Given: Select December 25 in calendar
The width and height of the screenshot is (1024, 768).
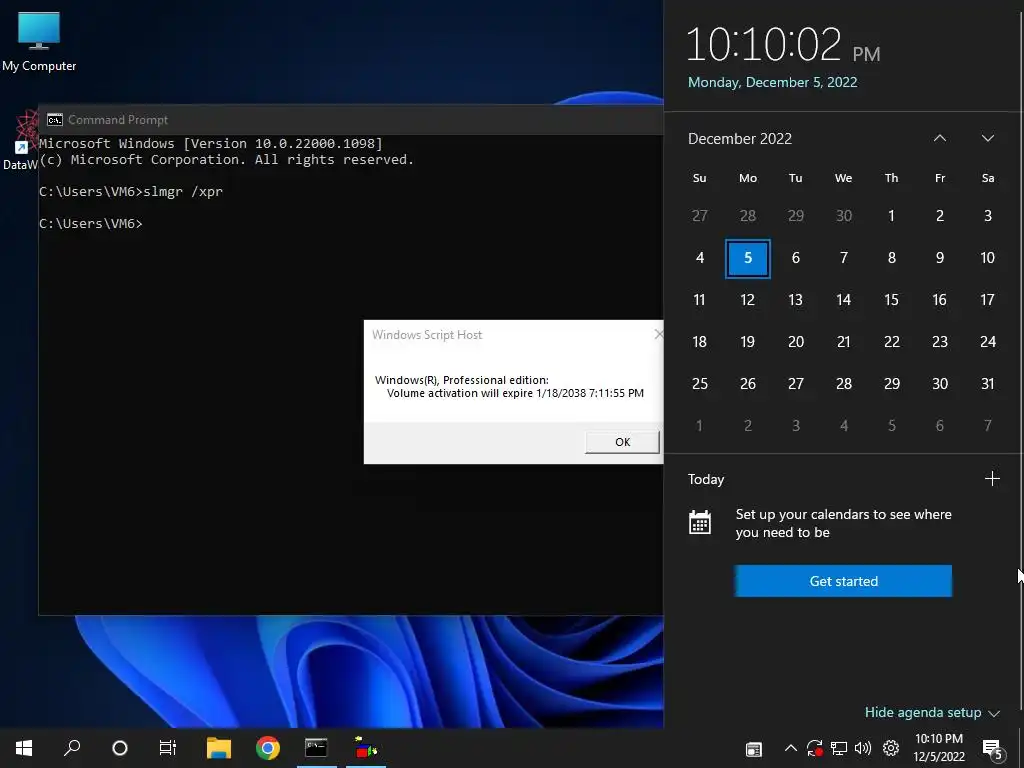Looking at the screenshot, I should tap(699, 384).
